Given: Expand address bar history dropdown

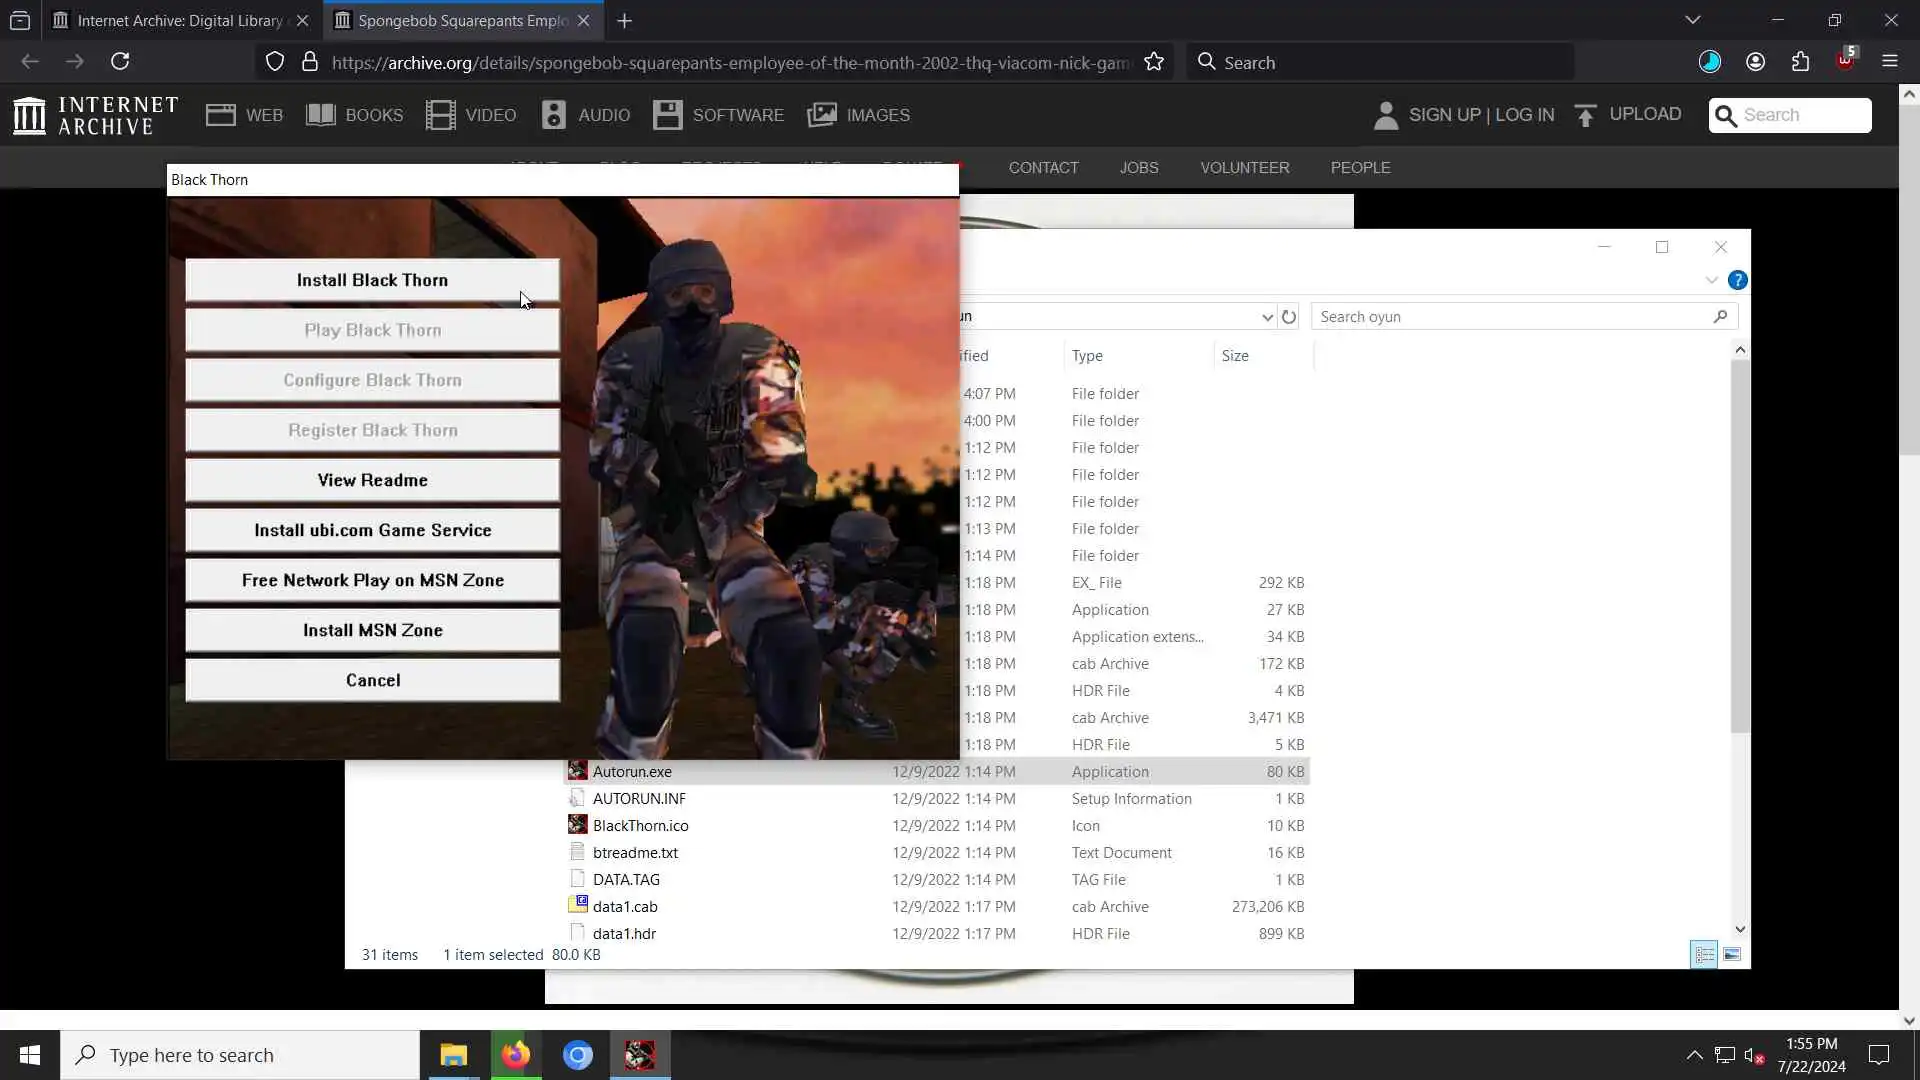Looking at the screenshot, I should [x=1267, y=317].
